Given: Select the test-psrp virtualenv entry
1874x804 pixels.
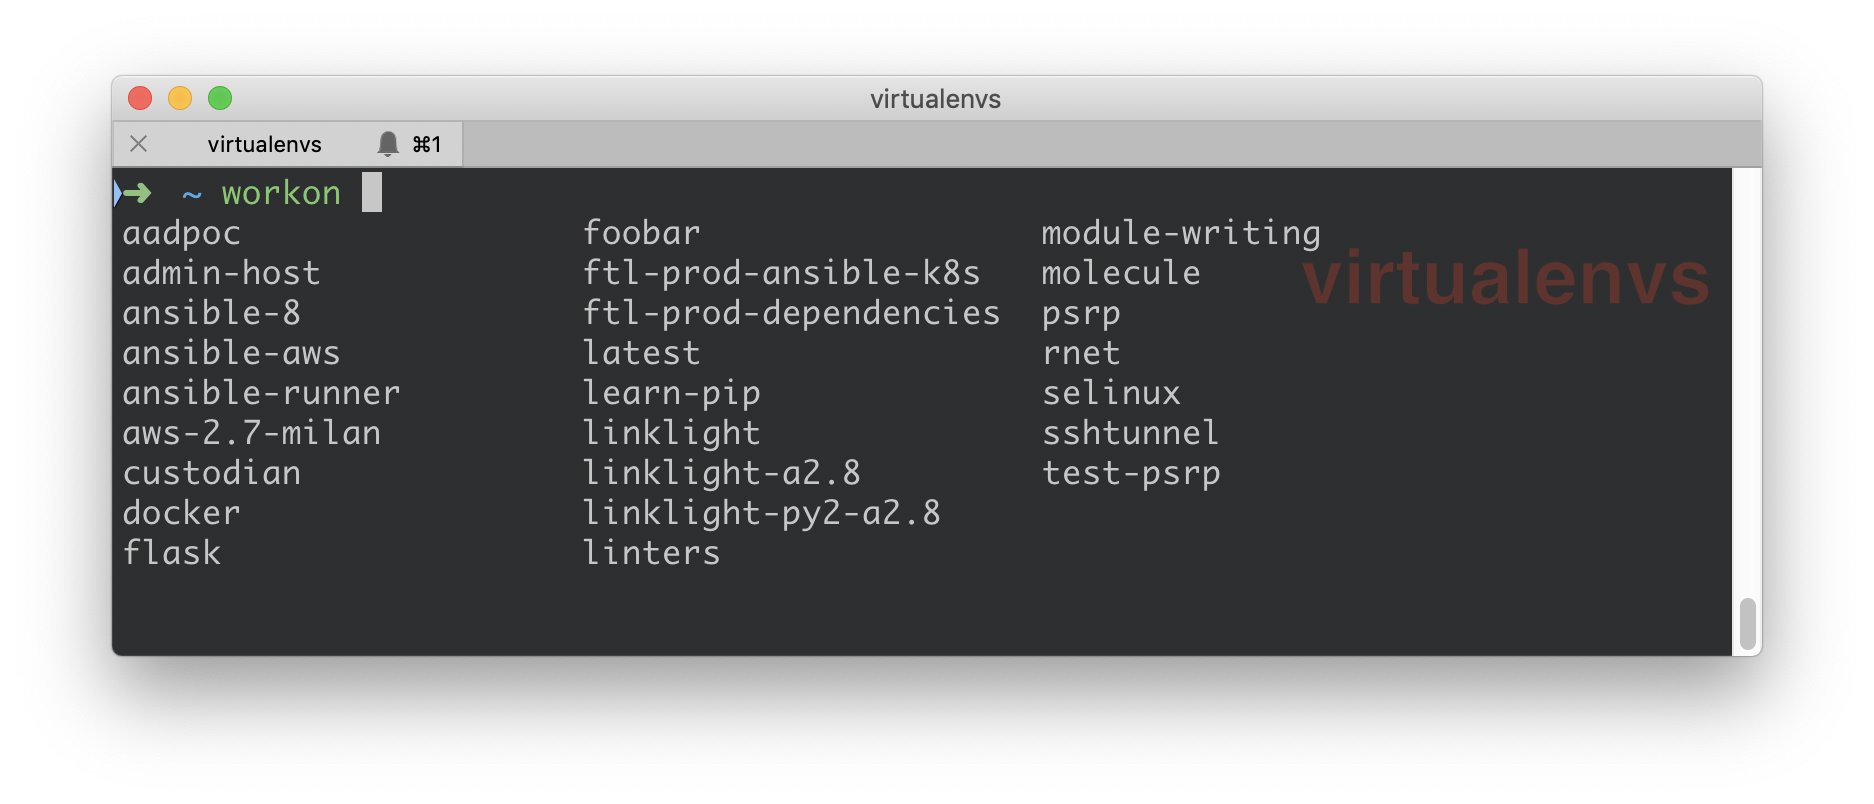Looking at the screenshot, I should pyautogui.click(x=1131, y=472).
